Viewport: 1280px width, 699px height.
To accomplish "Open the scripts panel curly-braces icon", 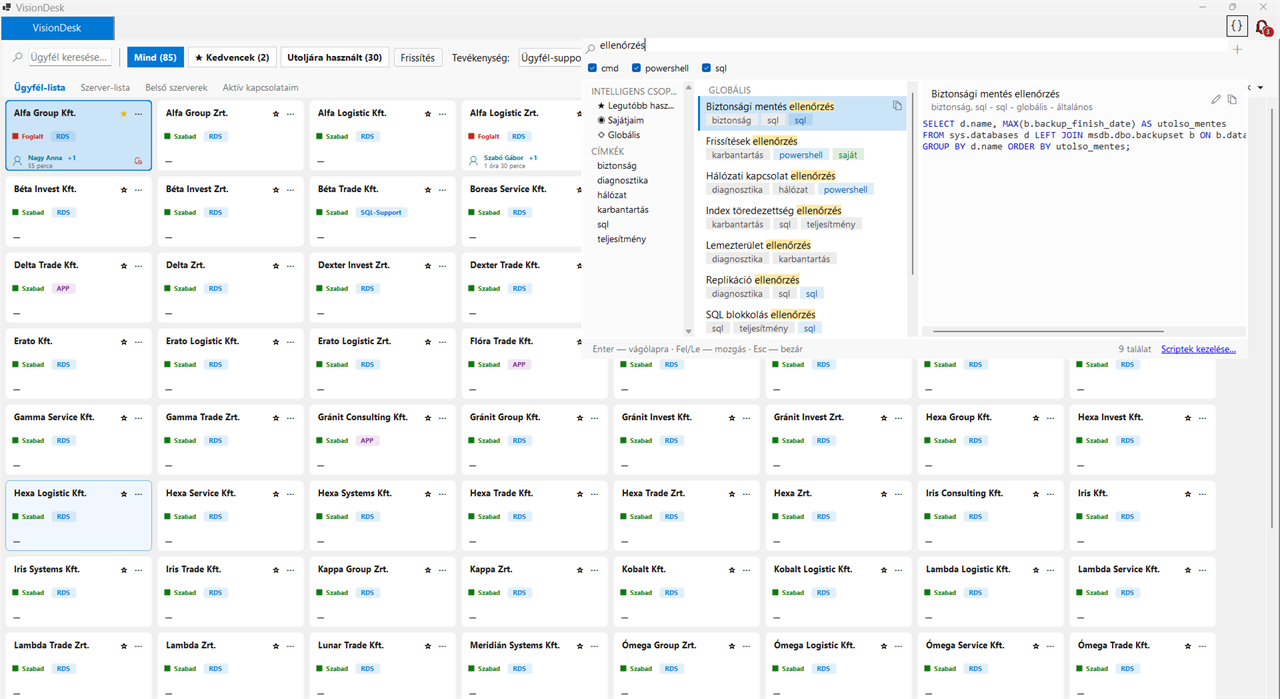I will [x=1237, y=27].
